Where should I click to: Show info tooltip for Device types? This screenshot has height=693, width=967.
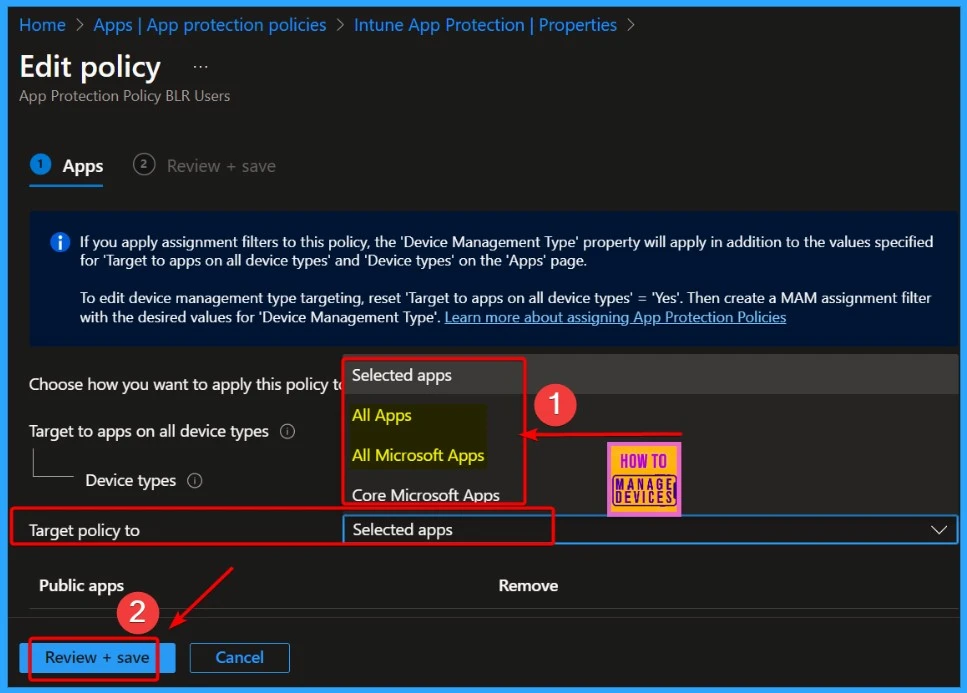195,480
